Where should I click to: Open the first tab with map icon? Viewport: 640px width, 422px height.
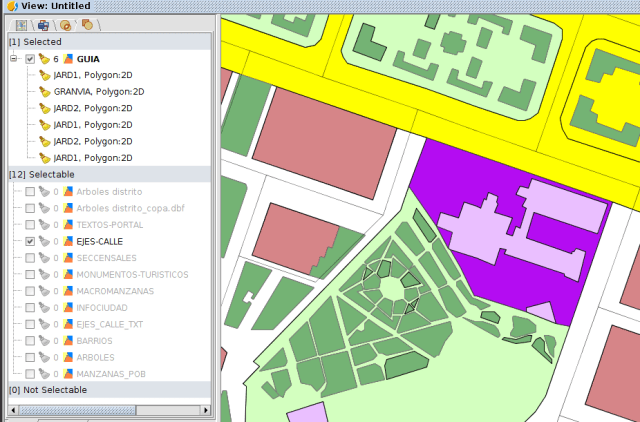point(20,24)
